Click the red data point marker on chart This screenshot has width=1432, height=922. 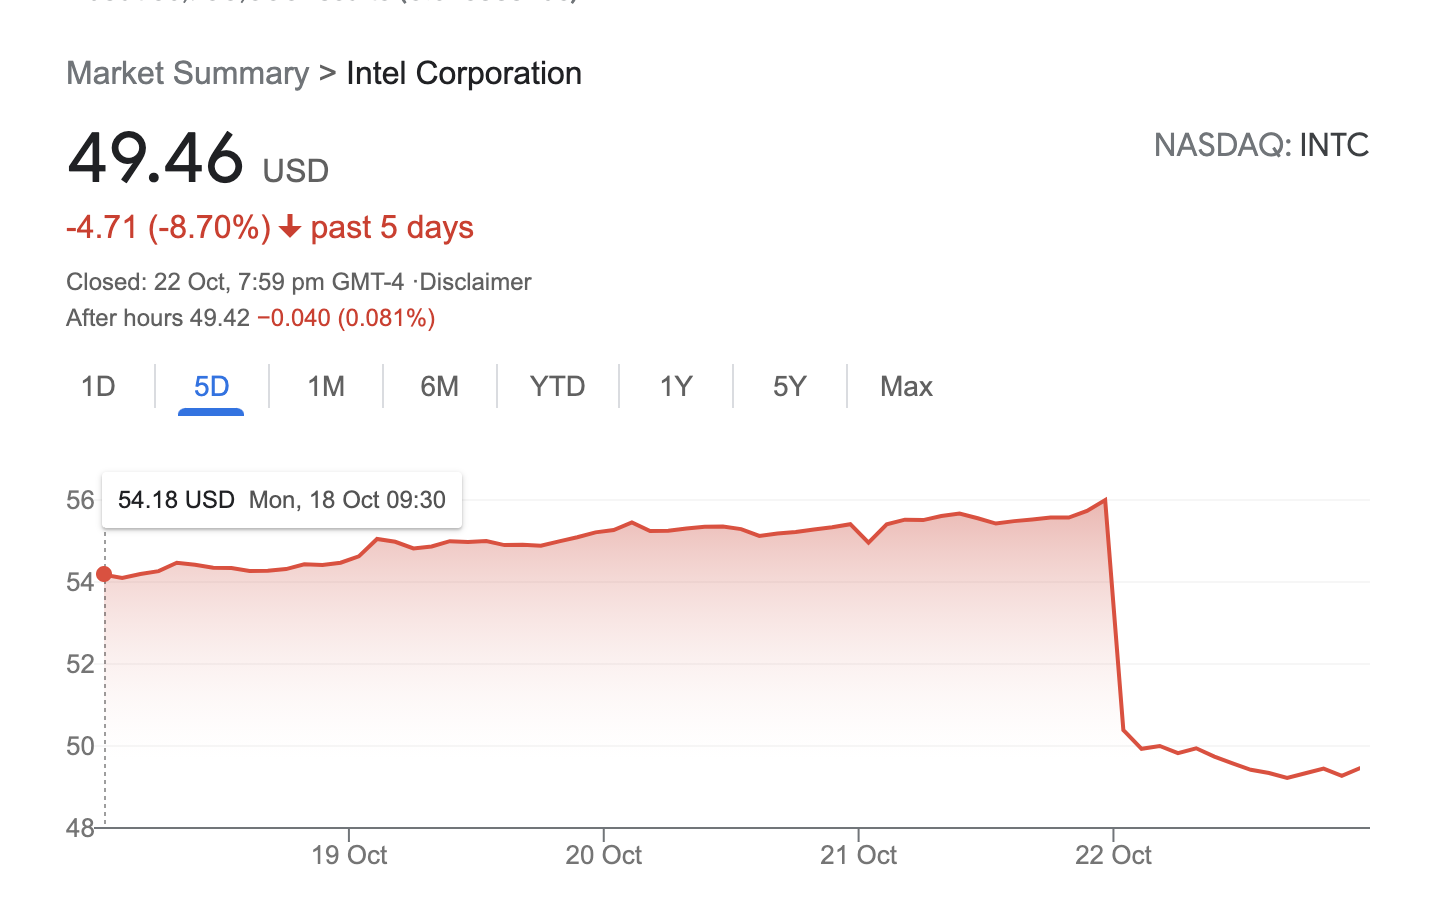[x=104, y=574]
